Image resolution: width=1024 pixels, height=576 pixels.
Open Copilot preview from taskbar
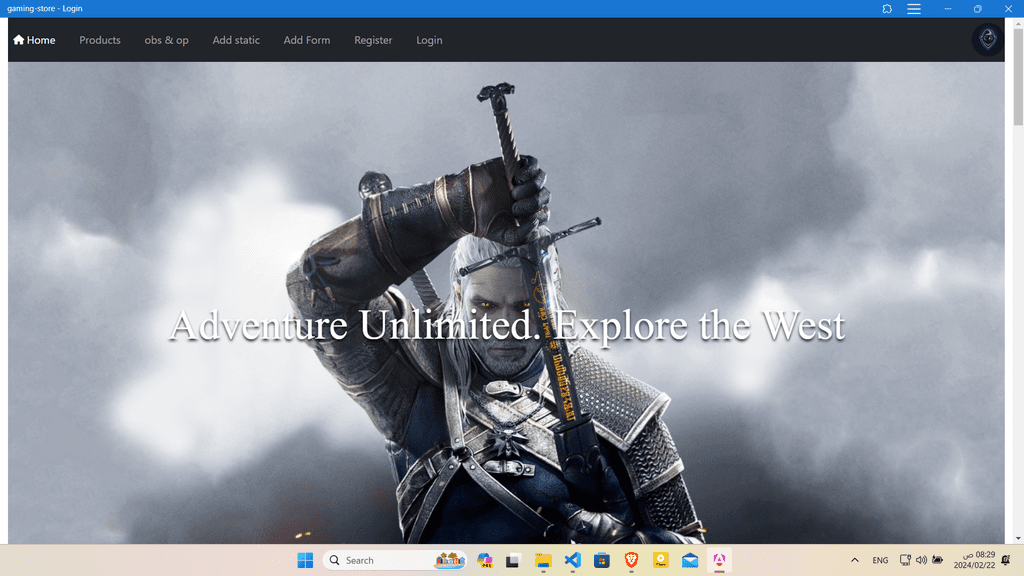[485, 560]
